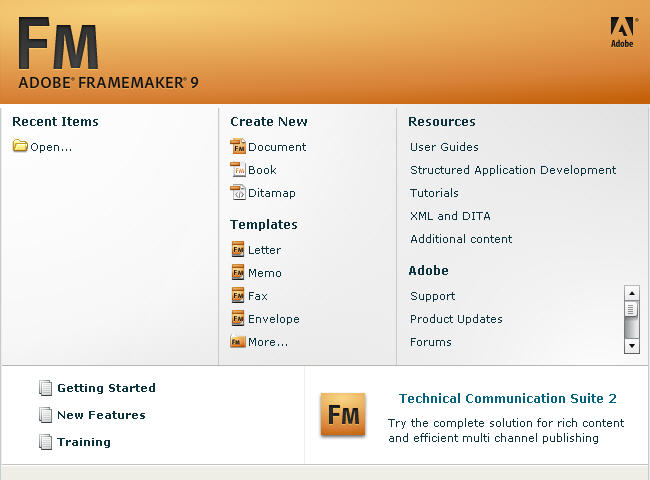Click the page icon beside Training
The image size is (650, 480).
tap(45, 441)
